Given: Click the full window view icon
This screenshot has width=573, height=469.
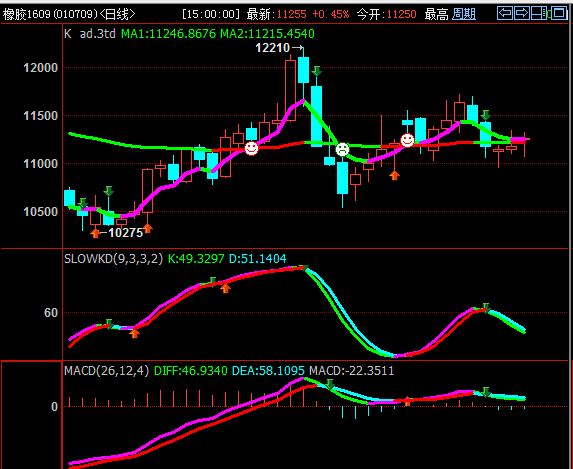Looking at the screenshot, I should (x=559, y=13).
